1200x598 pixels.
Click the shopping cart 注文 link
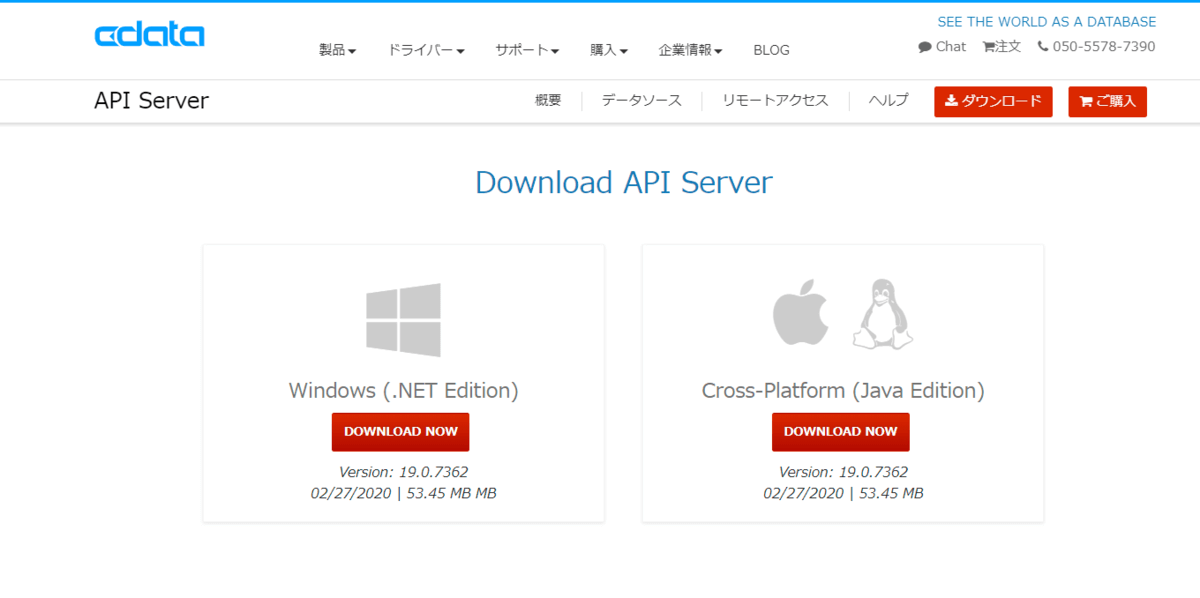(x=1002, y=46)
